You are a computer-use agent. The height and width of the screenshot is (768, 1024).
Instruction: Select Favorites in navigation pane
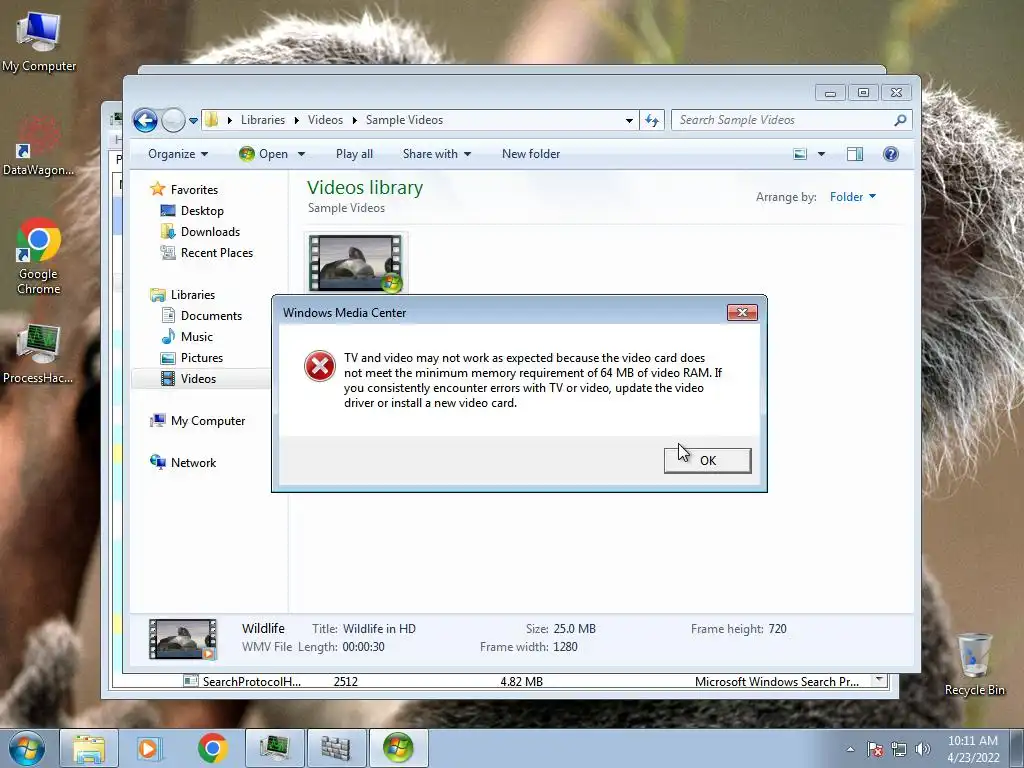pyautogui.click(x=194, y=189)
